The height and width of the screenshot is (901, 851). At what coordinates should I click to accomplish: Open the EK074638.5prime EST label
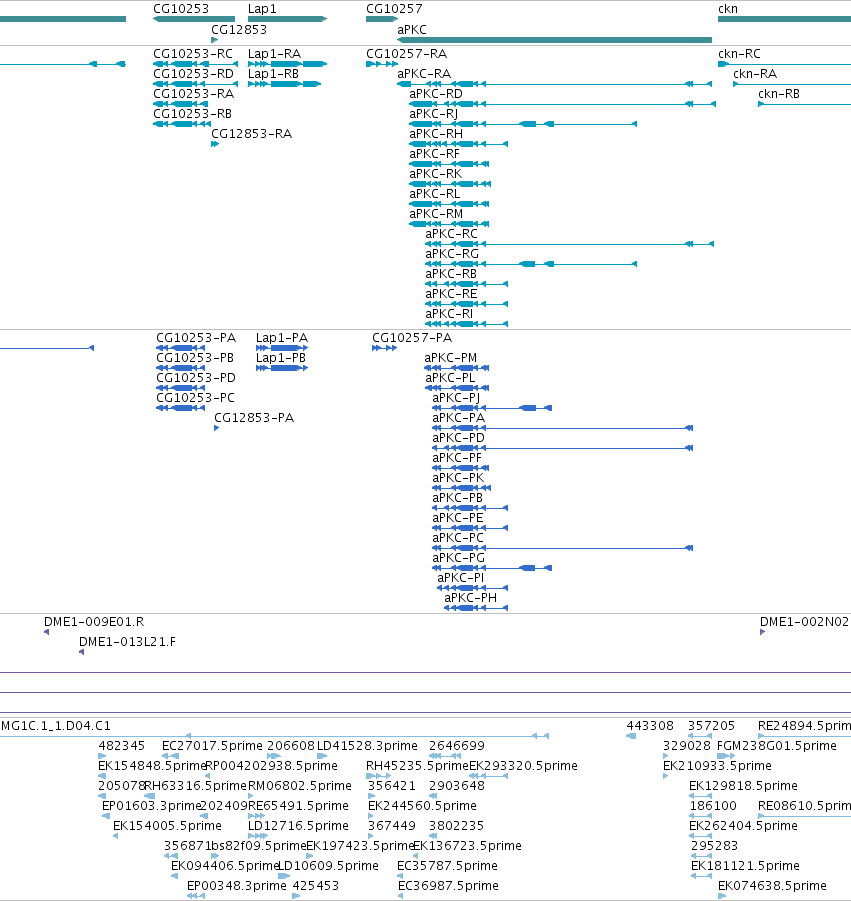coord(773,885)
